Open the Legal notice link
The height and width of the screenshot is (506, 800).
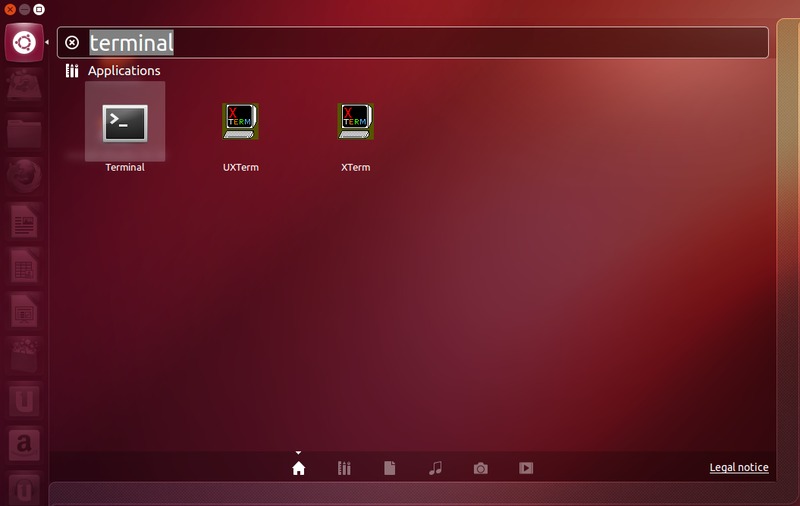coord(739,468)
